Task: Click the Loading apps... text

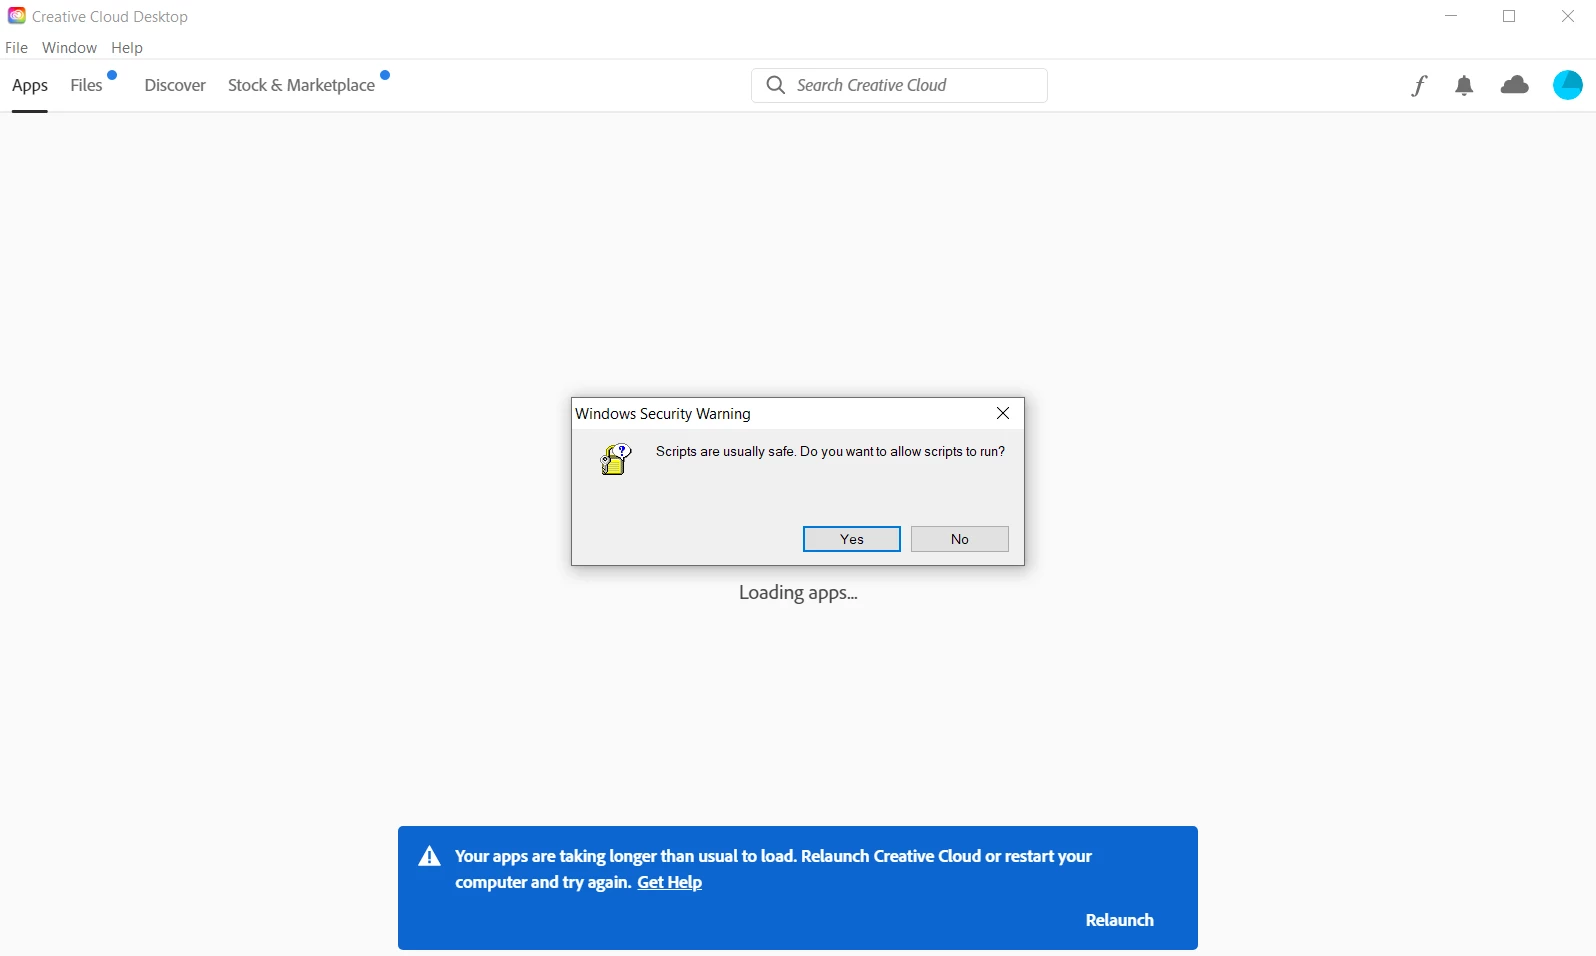Action: pos(798,594)
